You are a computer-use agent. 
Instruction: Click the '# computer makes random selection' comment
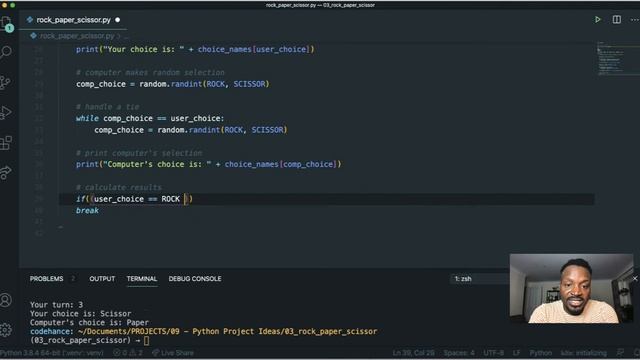(x=150, y=72)
